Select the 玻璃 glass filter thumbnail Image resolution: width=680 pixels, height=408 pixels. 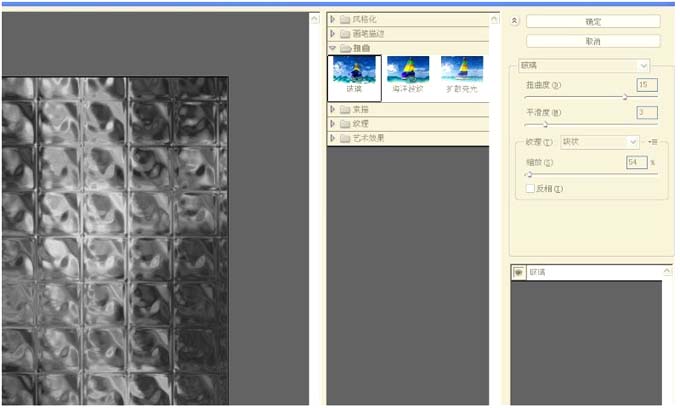tap(354, 78)
